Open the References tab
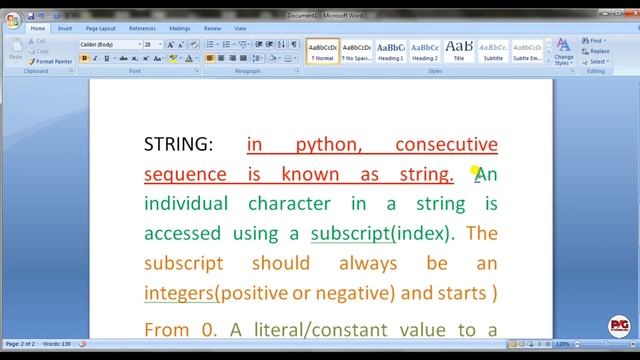 [142, 29]
